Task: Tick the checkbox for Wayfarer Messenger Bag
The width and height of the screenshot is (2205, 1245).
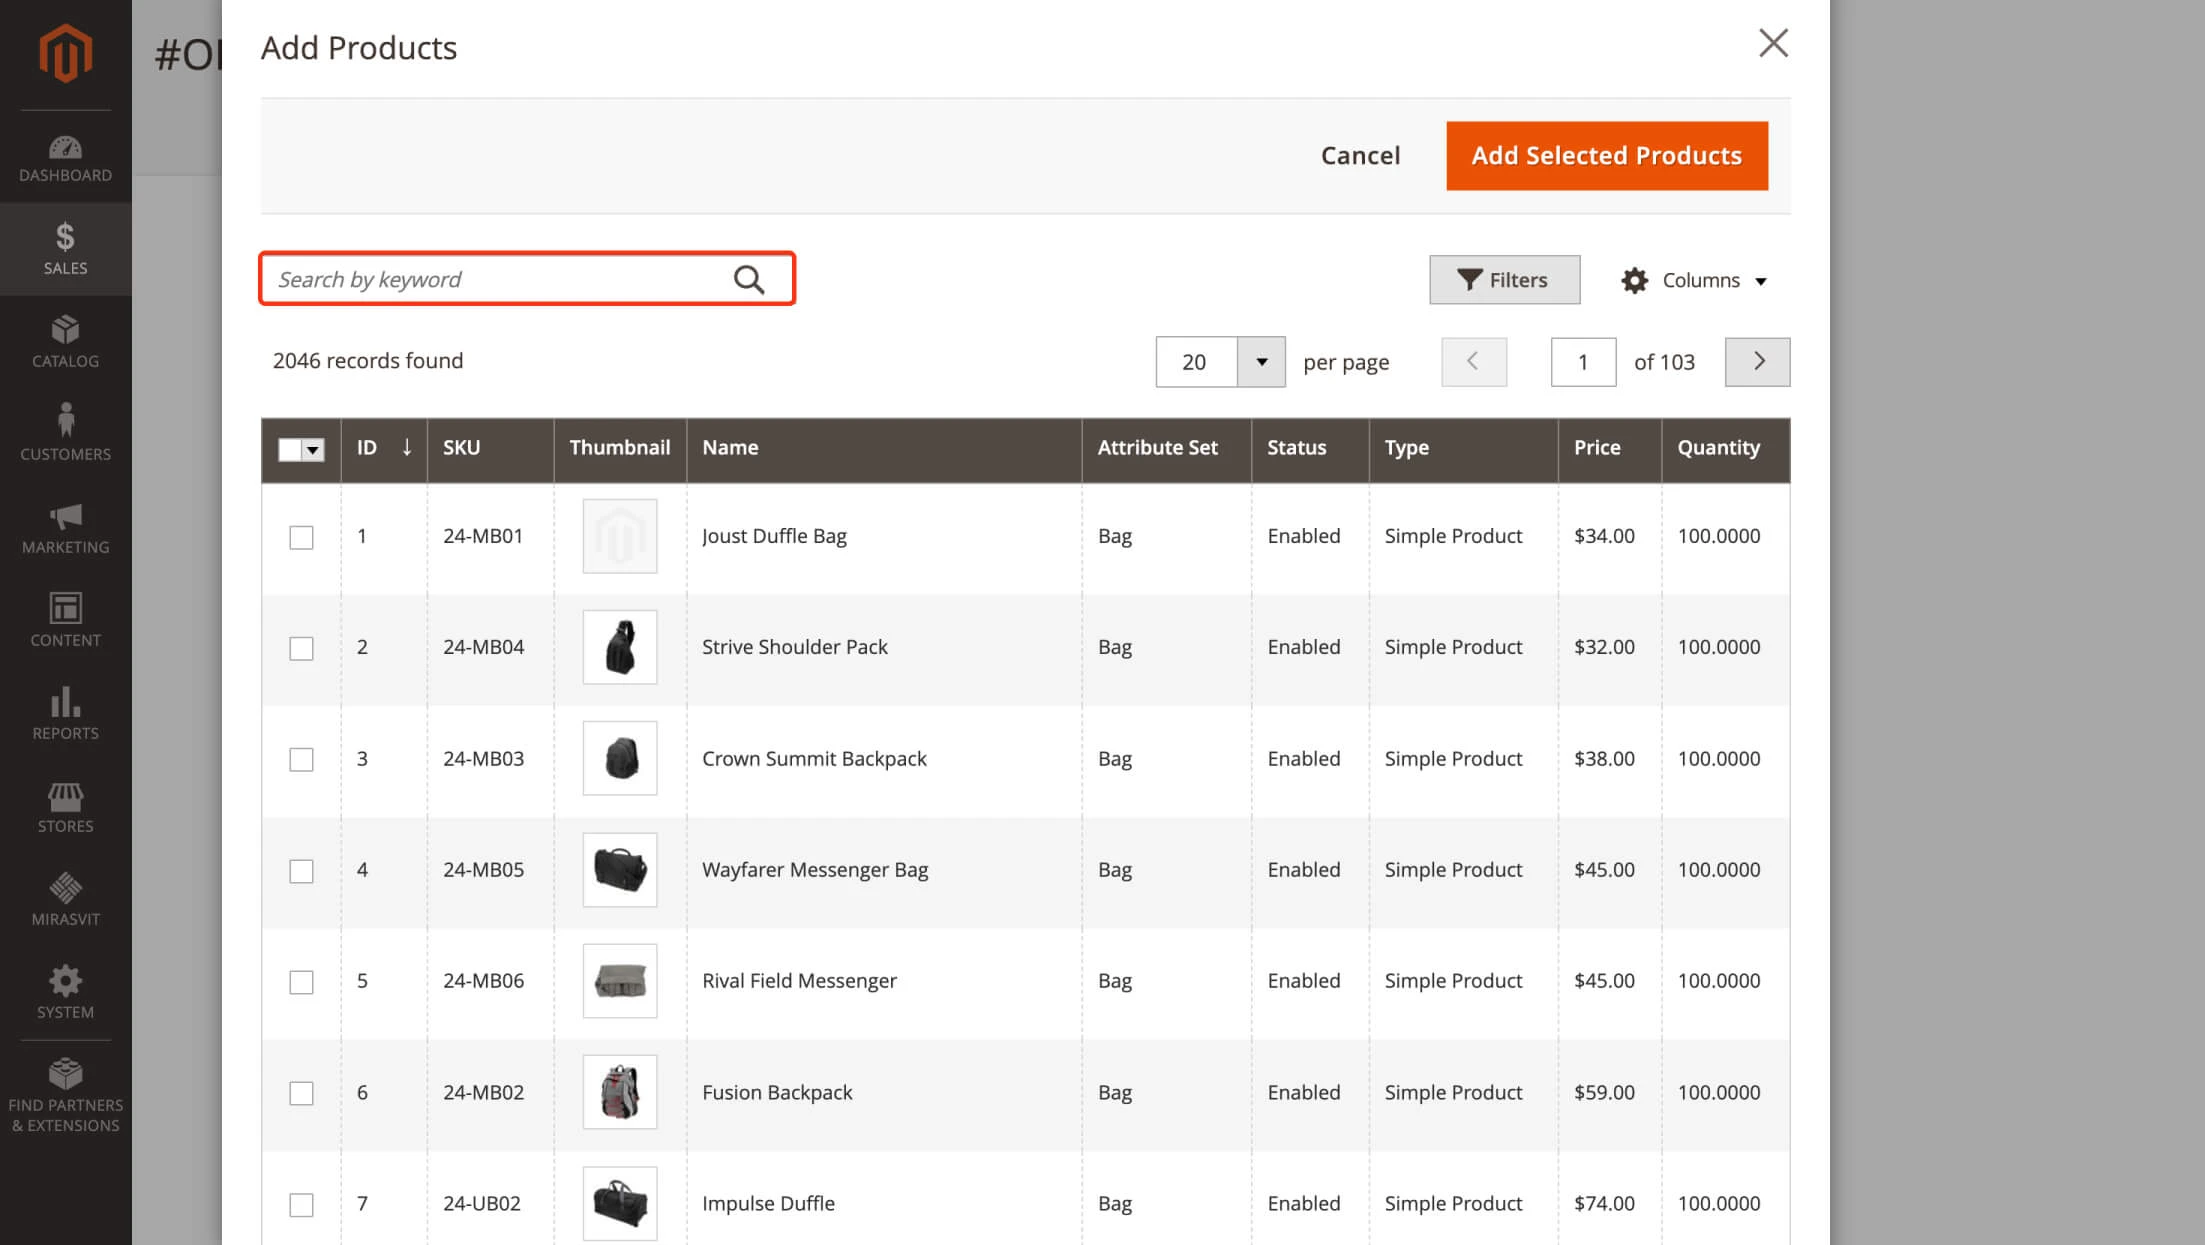Action: [x=301, y=871]
